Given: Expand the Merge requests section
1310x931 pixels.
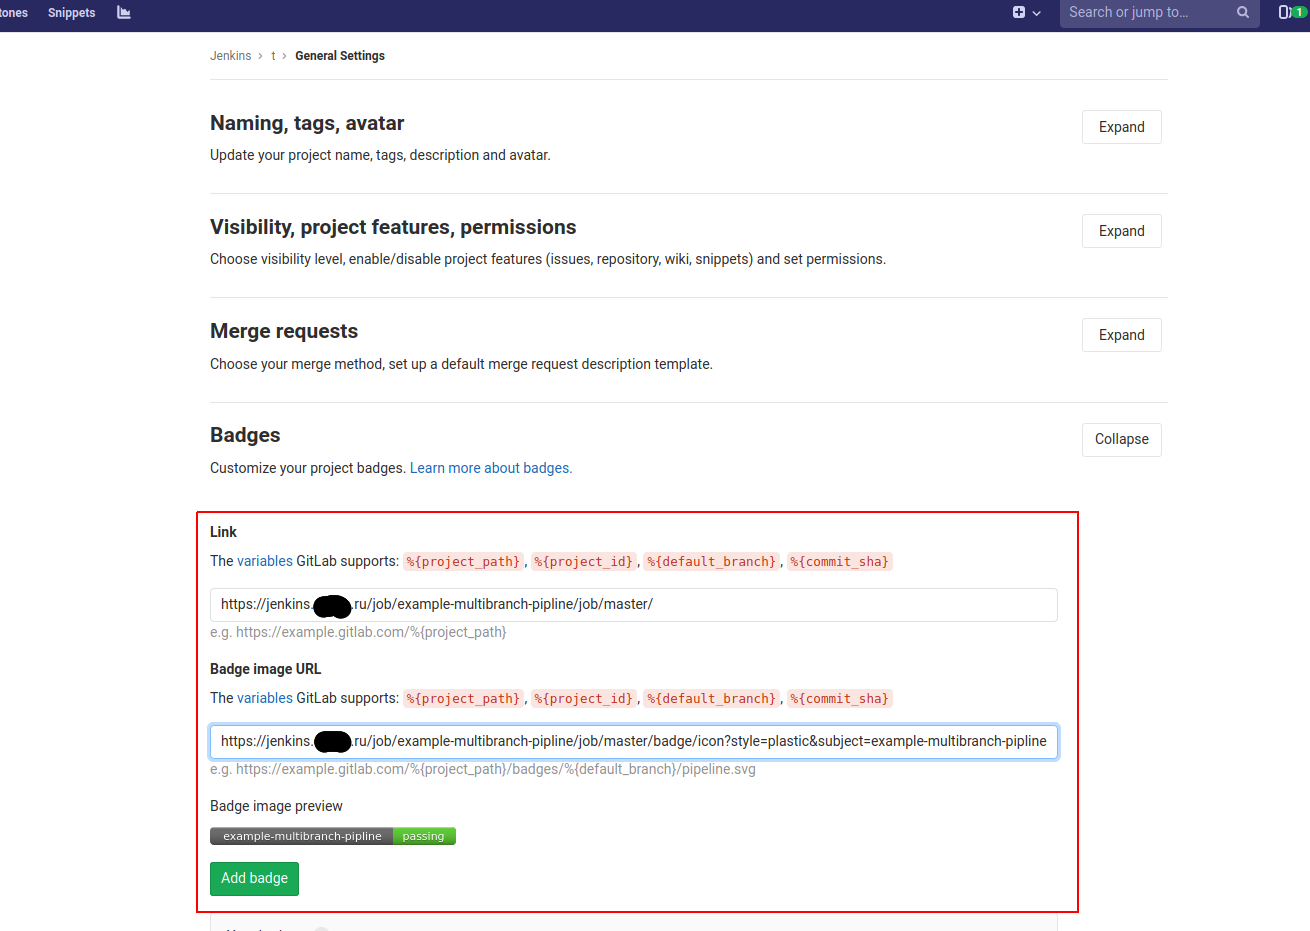Looking at the screenshot, I should point(1121,335).
